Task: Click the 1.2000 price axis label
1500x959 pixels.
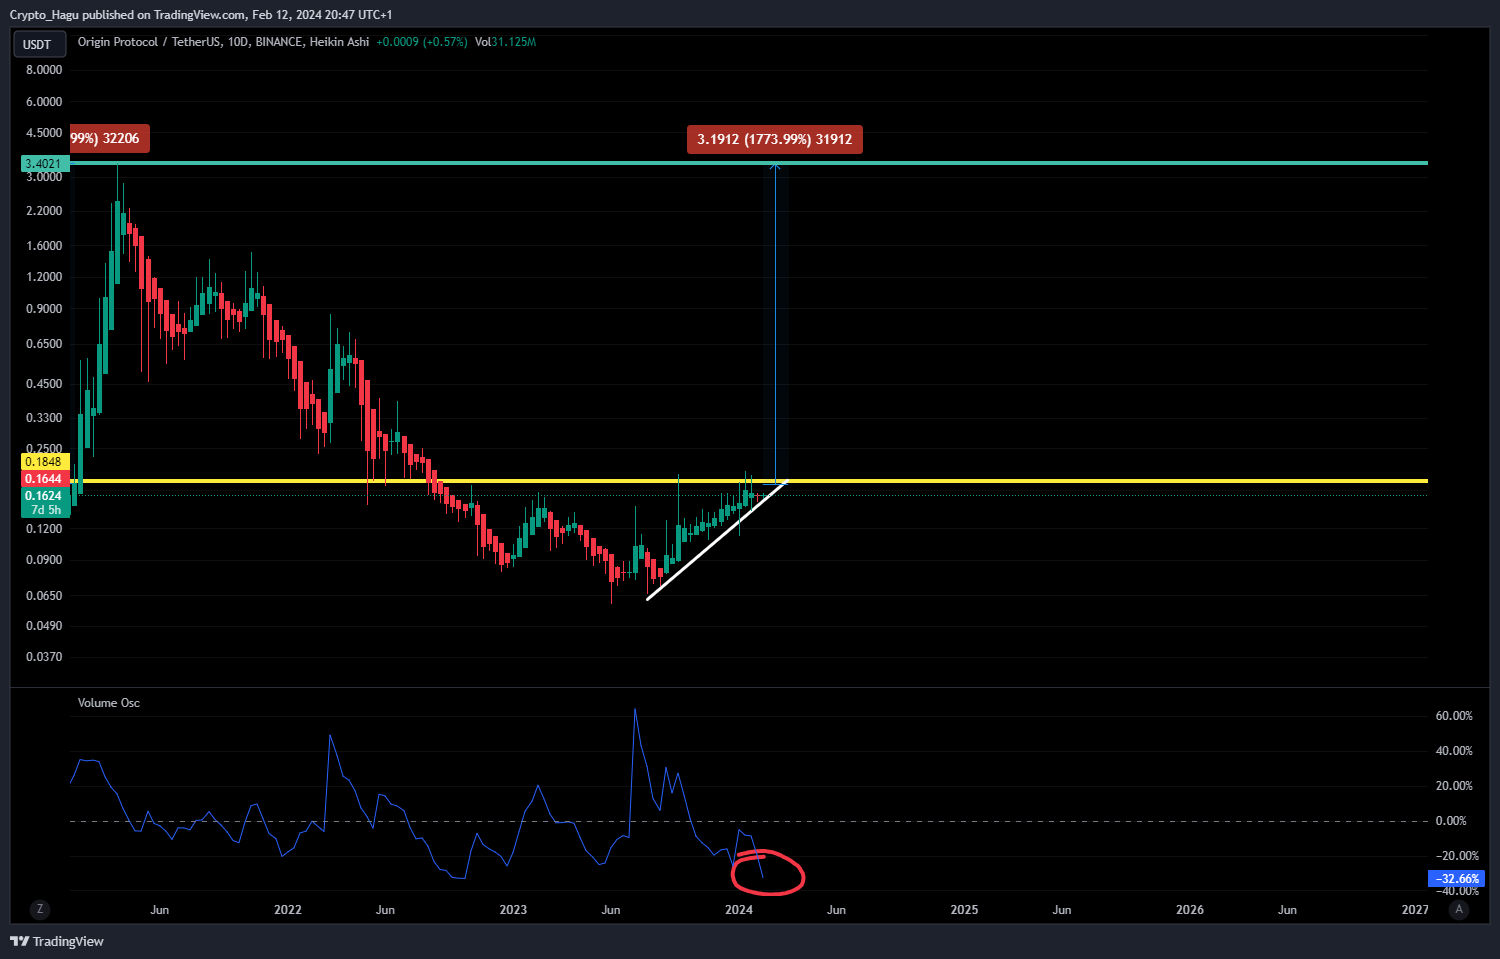Action: [44, 277]
